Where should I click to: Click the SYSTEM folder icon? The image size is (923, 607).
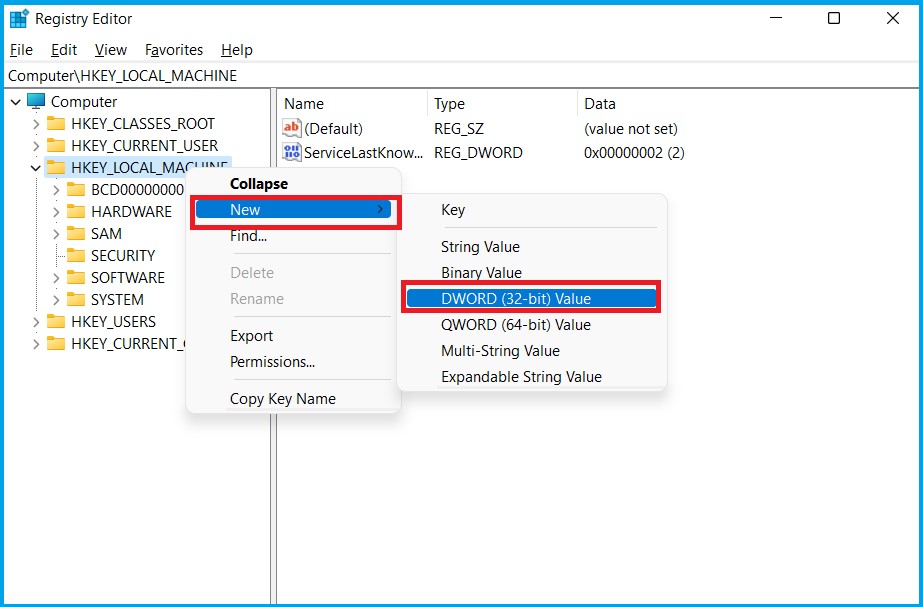[76, 300]
